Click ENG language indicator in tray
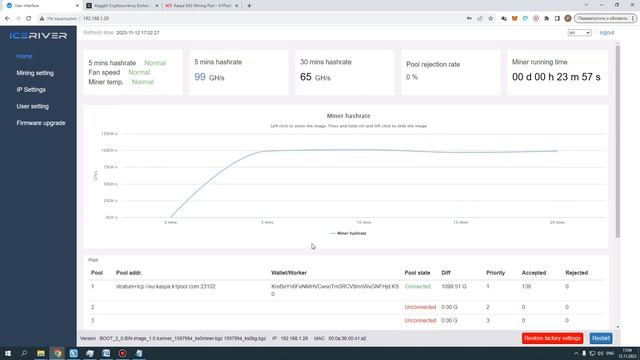The height and width of the screenshot is (360, 640). pyautogui.click(x=610, y=353)
